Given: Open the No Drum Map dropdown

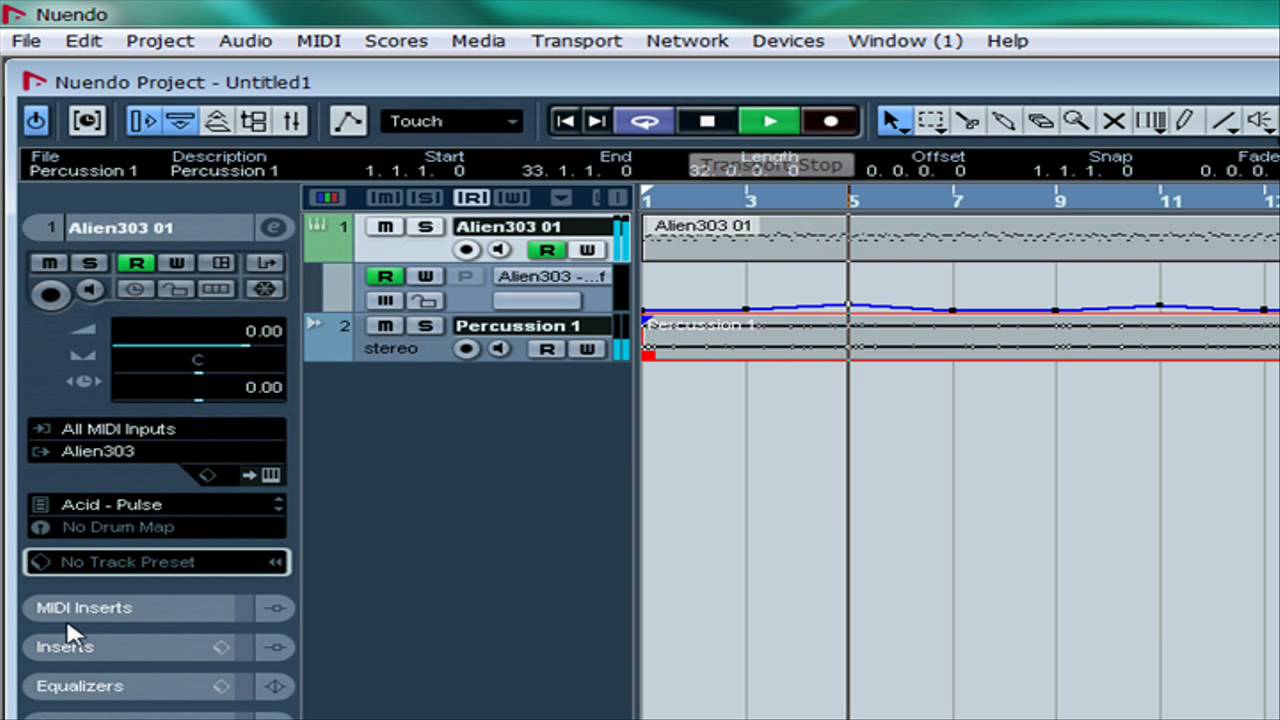Looking at the screenshot, I should click(x=157, y=527).
